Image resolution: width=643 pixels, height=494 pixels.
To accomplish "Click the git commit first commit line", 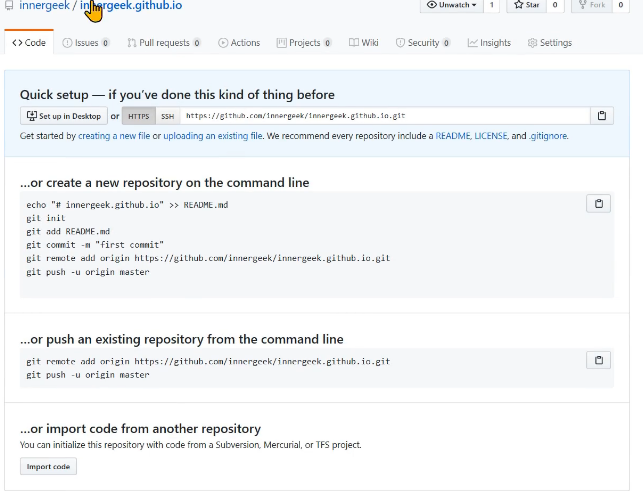I will (95, 245).
